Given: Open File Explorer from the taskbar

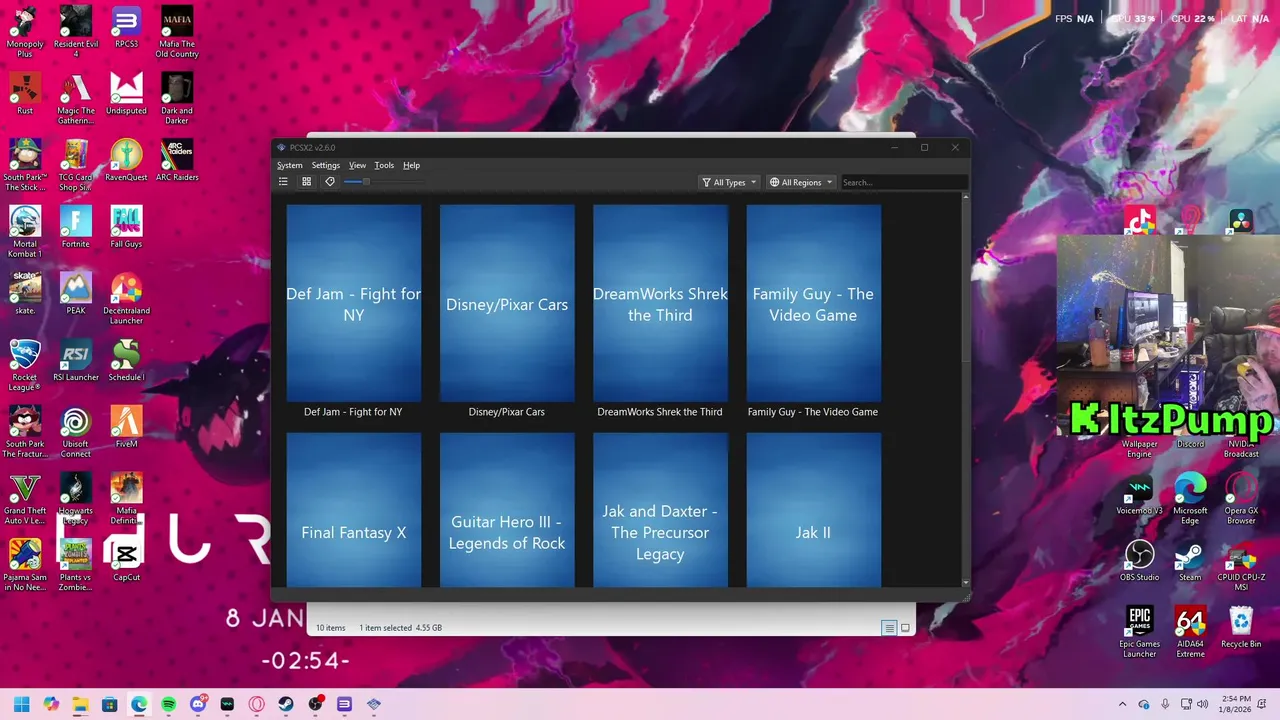Looking at the screenshot, I should pyautogui.click(x=80, y=704).
